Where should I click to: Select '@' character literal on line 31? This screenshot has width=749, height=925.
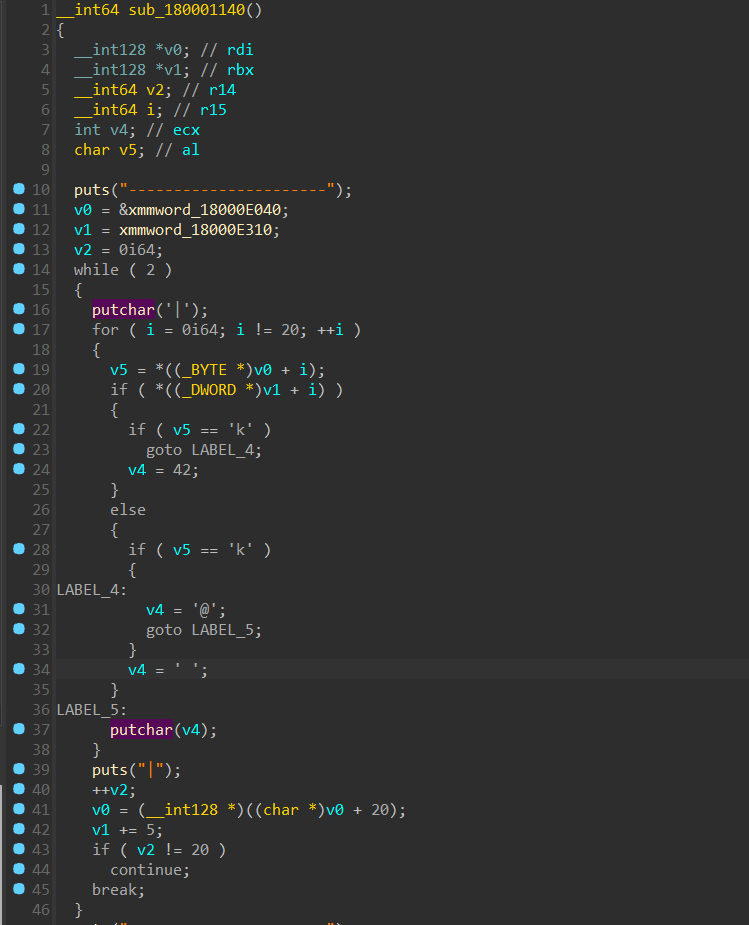click(205, 610)
